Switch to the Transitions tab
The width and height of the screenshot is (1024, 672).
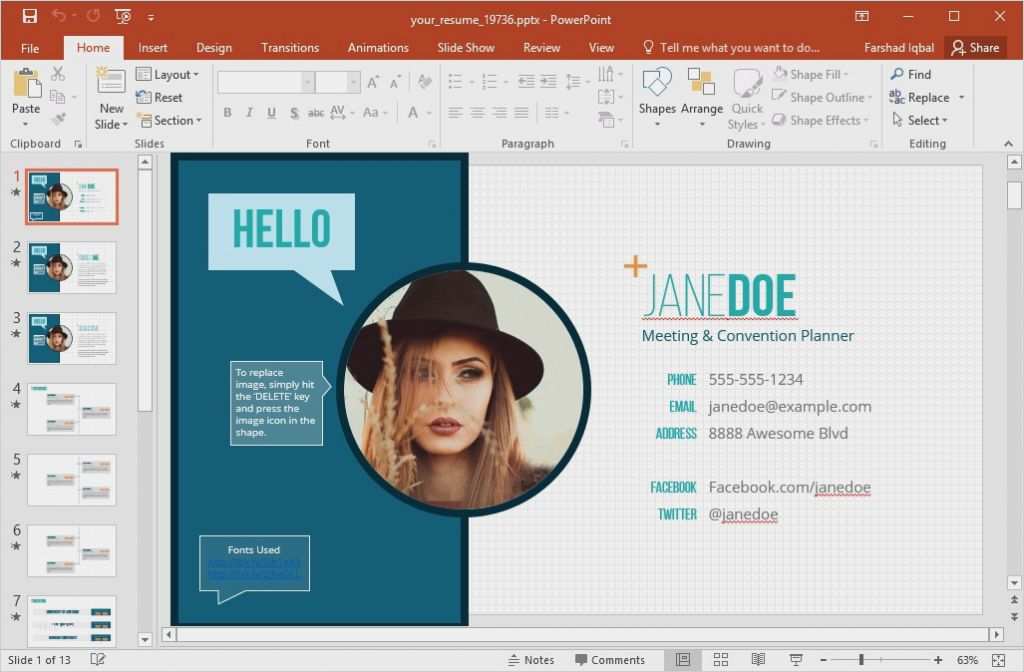pos(290,47)
